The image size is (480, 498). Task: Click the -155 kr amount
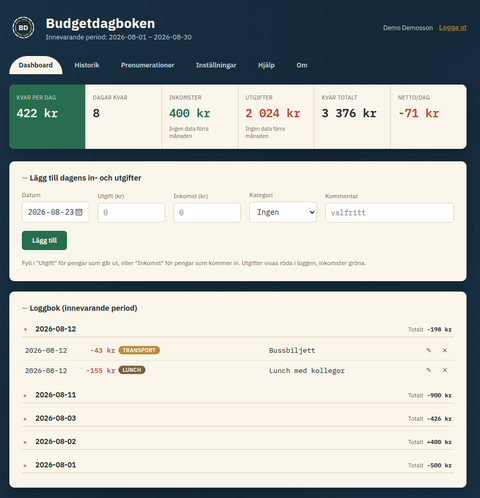101,370
